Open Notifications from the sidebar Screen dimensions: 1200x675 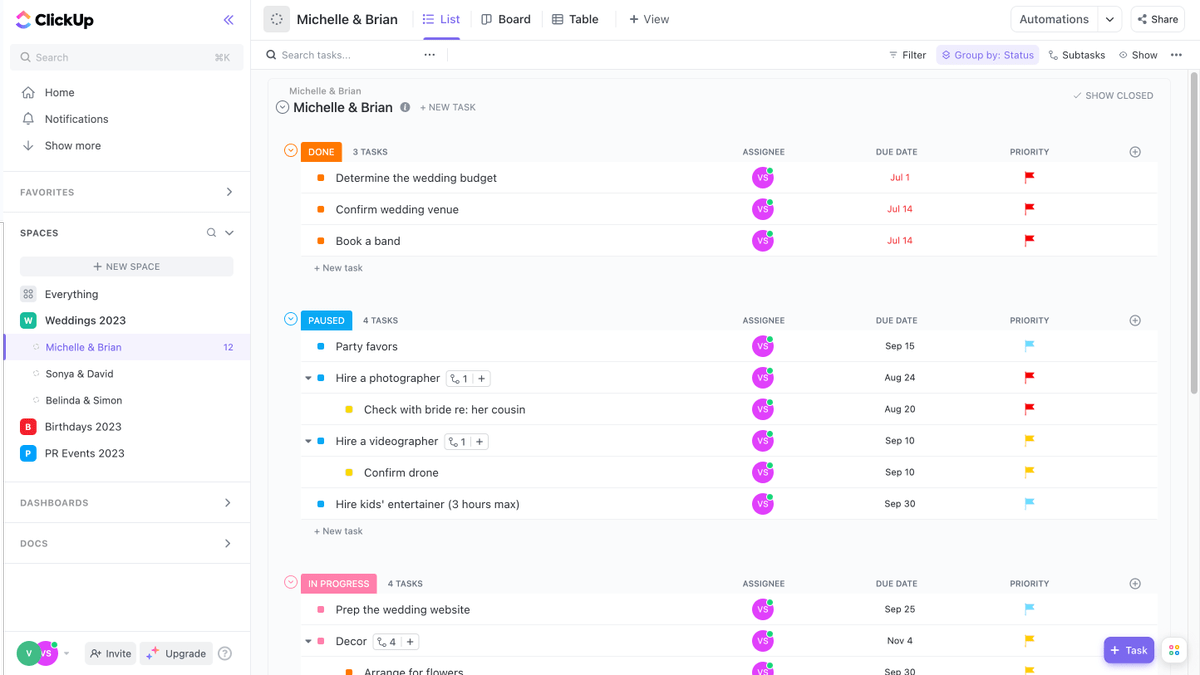pyautogui.click(x=76, y=118)
